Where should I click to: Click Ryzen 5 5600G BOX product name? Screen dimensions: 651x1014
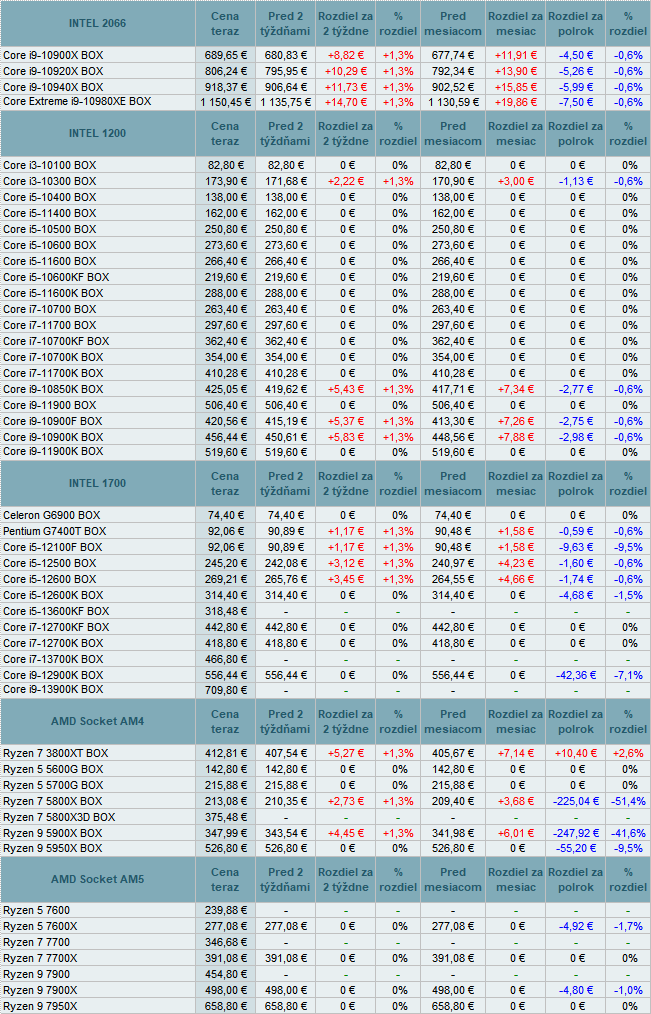click(53, 770)
